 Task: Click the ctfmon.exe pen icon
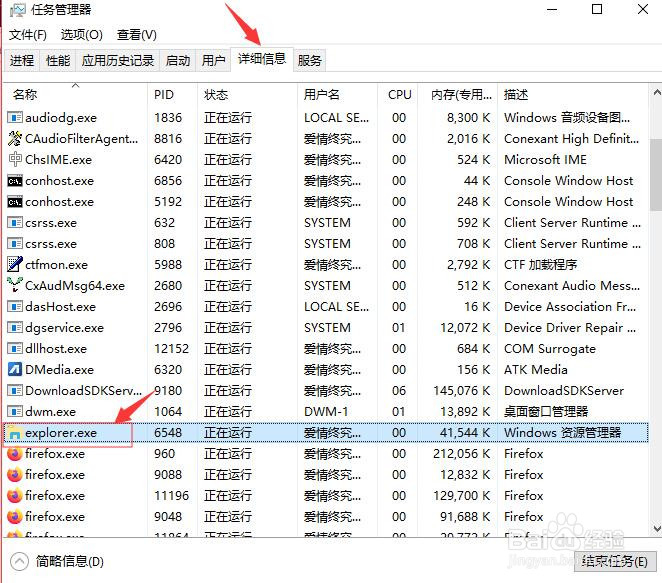pos(15,265)
